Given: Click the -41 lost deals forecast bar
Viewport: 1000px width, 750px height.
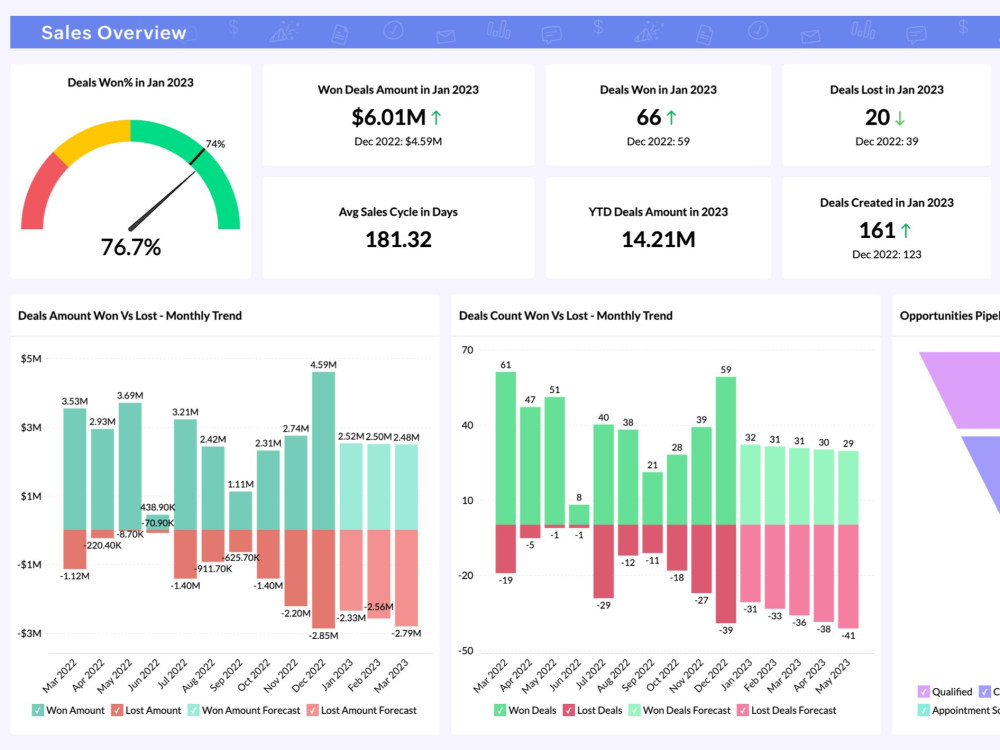Looking at the screenshot, I should click(x=848, y=577).
